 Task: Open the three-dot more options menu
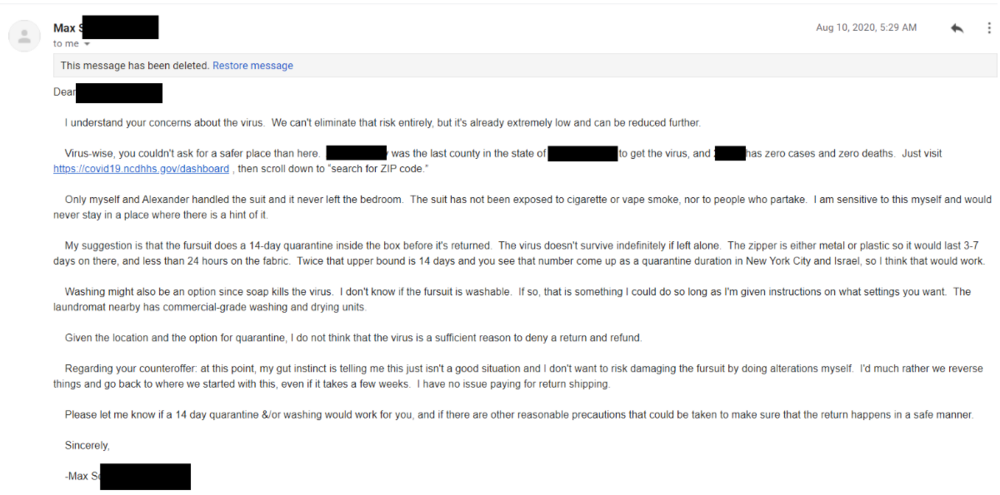click(x=989, y=28)
